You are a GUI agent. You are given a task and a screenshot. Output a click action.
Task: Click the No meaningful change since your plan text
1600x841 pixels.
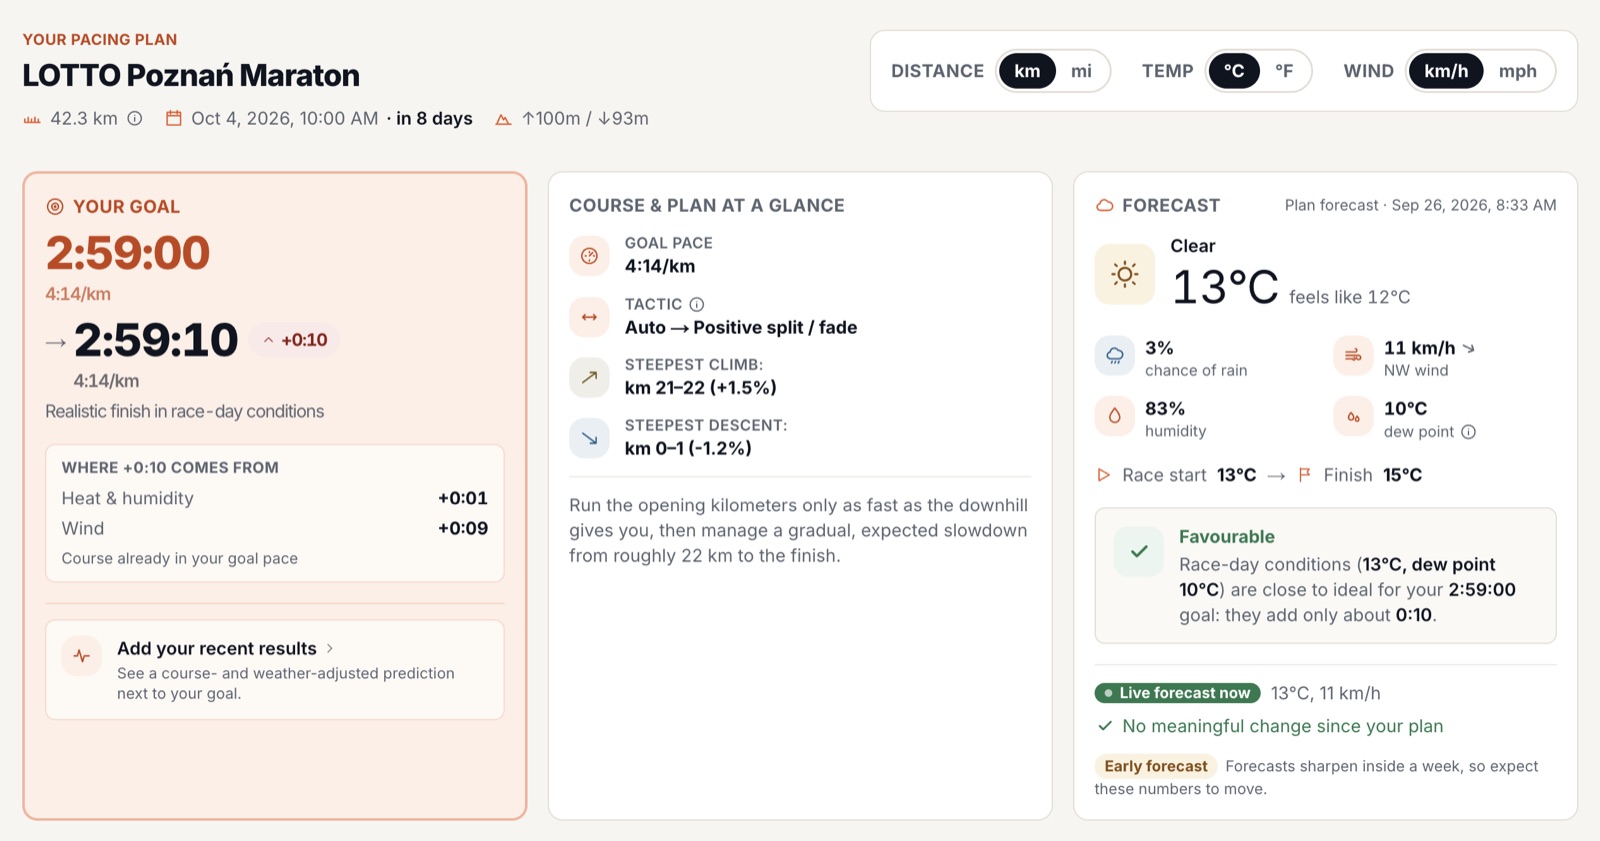(x=1283, y=726)
